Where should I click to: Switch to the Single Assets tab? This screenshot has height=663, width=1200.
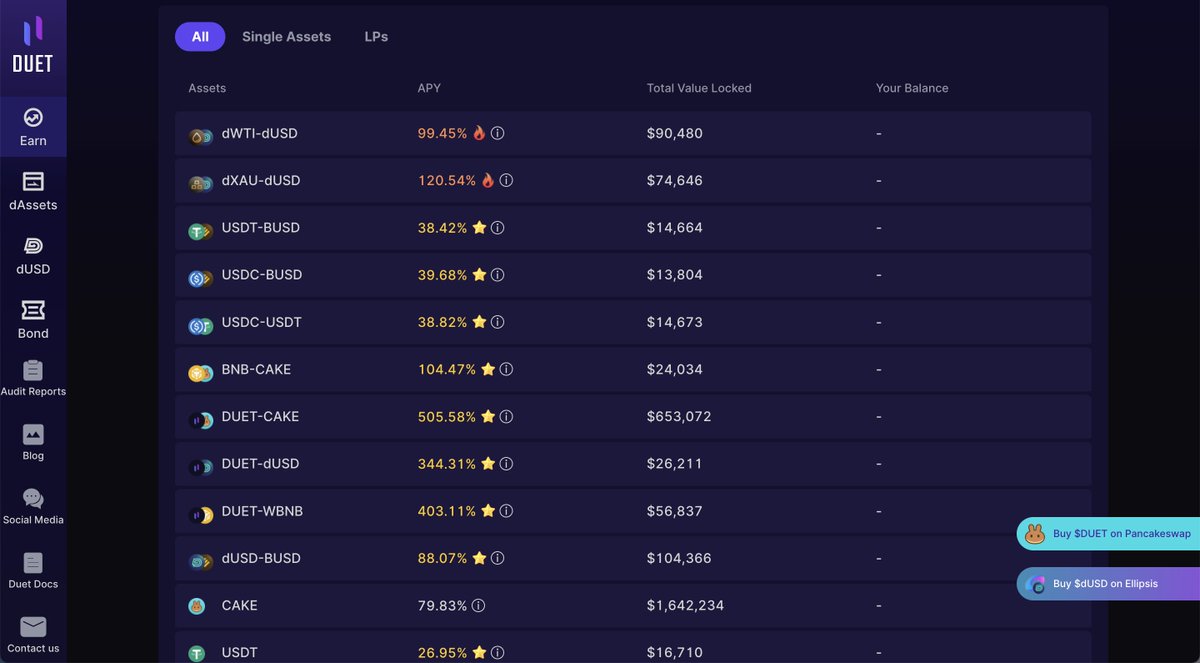(285, 36)
